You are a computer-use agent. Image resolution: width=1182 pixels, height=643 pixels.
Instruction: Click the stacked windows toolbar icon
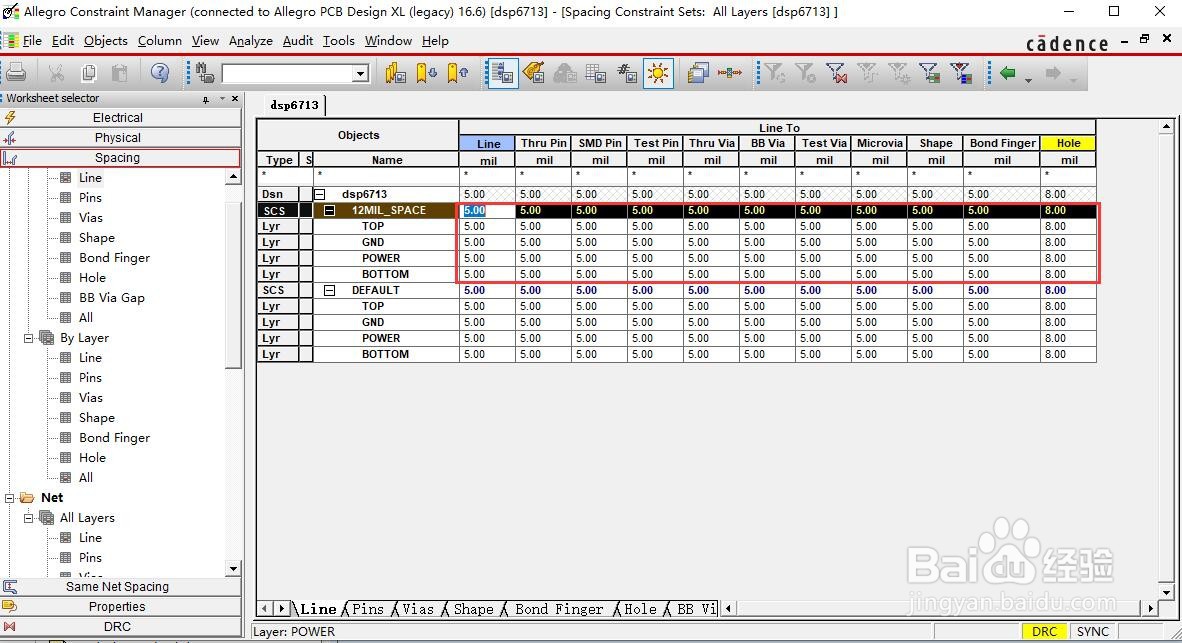point(698,72)
